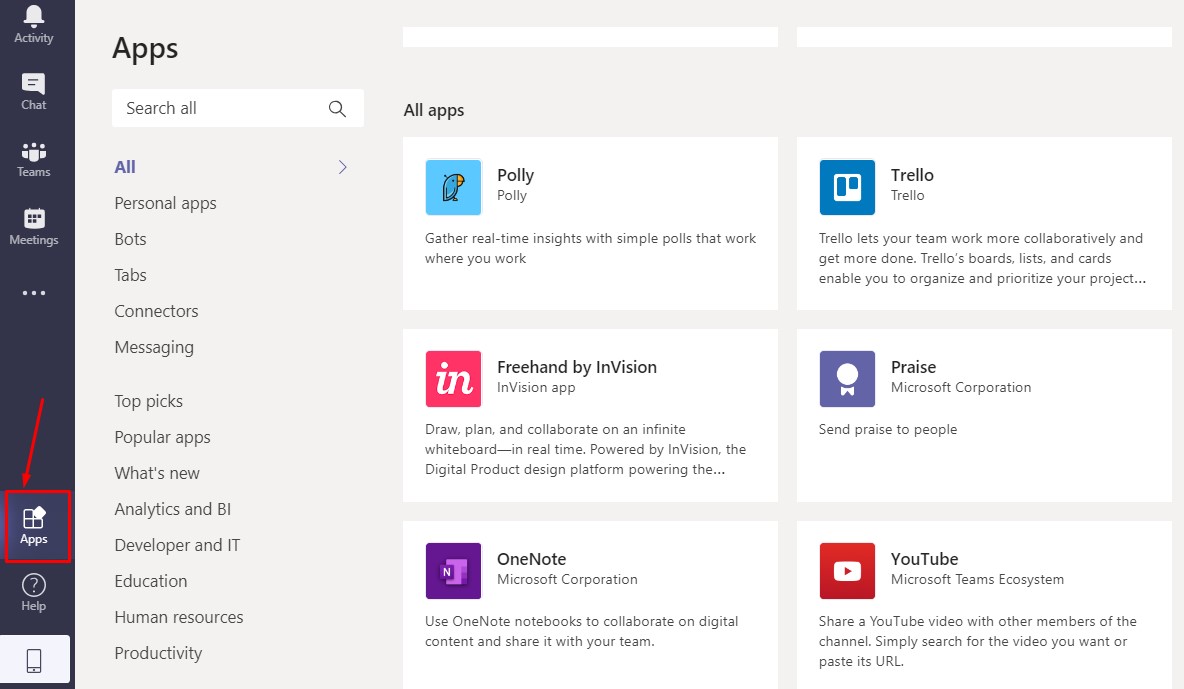
Task: Click 'Microsoft Corporation' under Praise
Action: 960,388
